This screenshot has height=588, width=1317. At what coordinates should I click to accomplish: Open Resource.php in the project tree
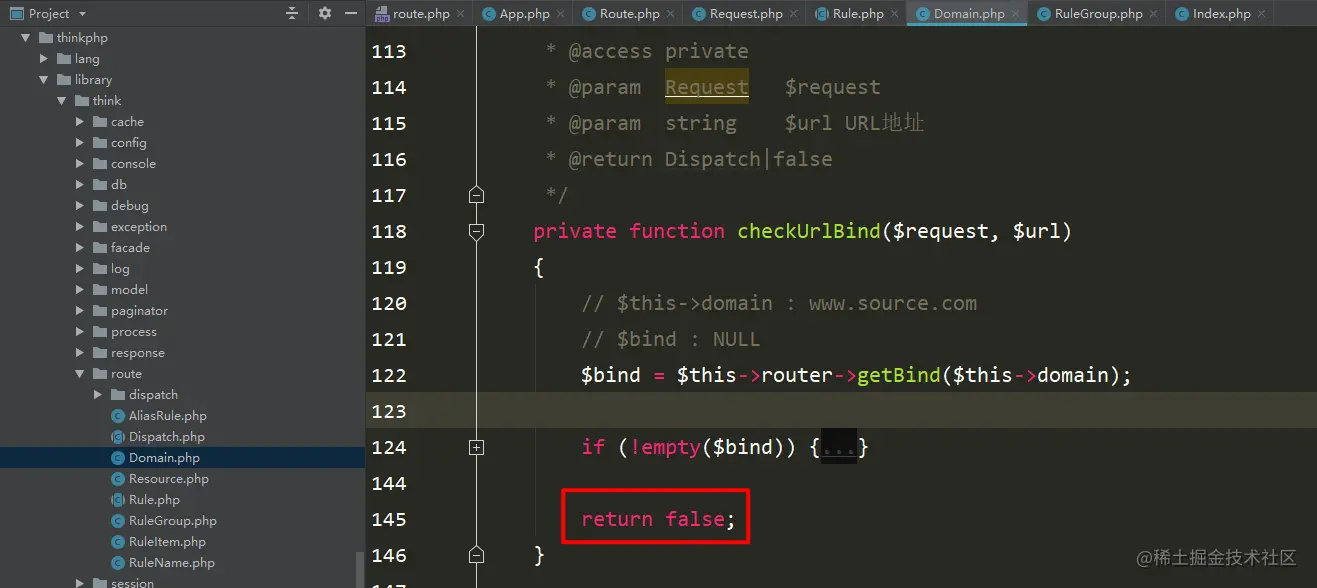click(x=168, y=479)
